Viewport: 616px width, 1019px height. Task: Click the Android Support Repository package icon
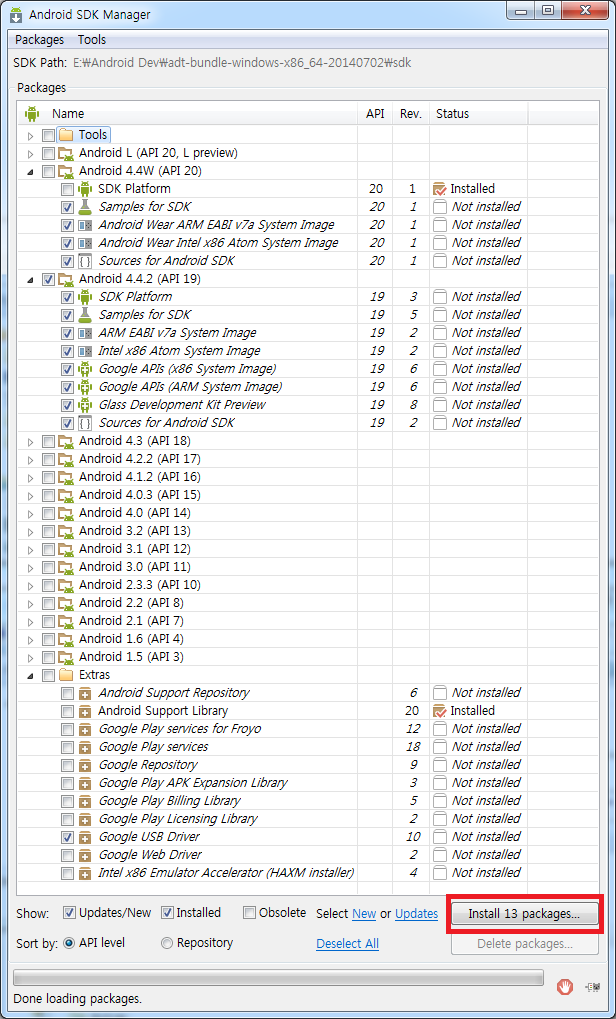(x=85, y=693)
